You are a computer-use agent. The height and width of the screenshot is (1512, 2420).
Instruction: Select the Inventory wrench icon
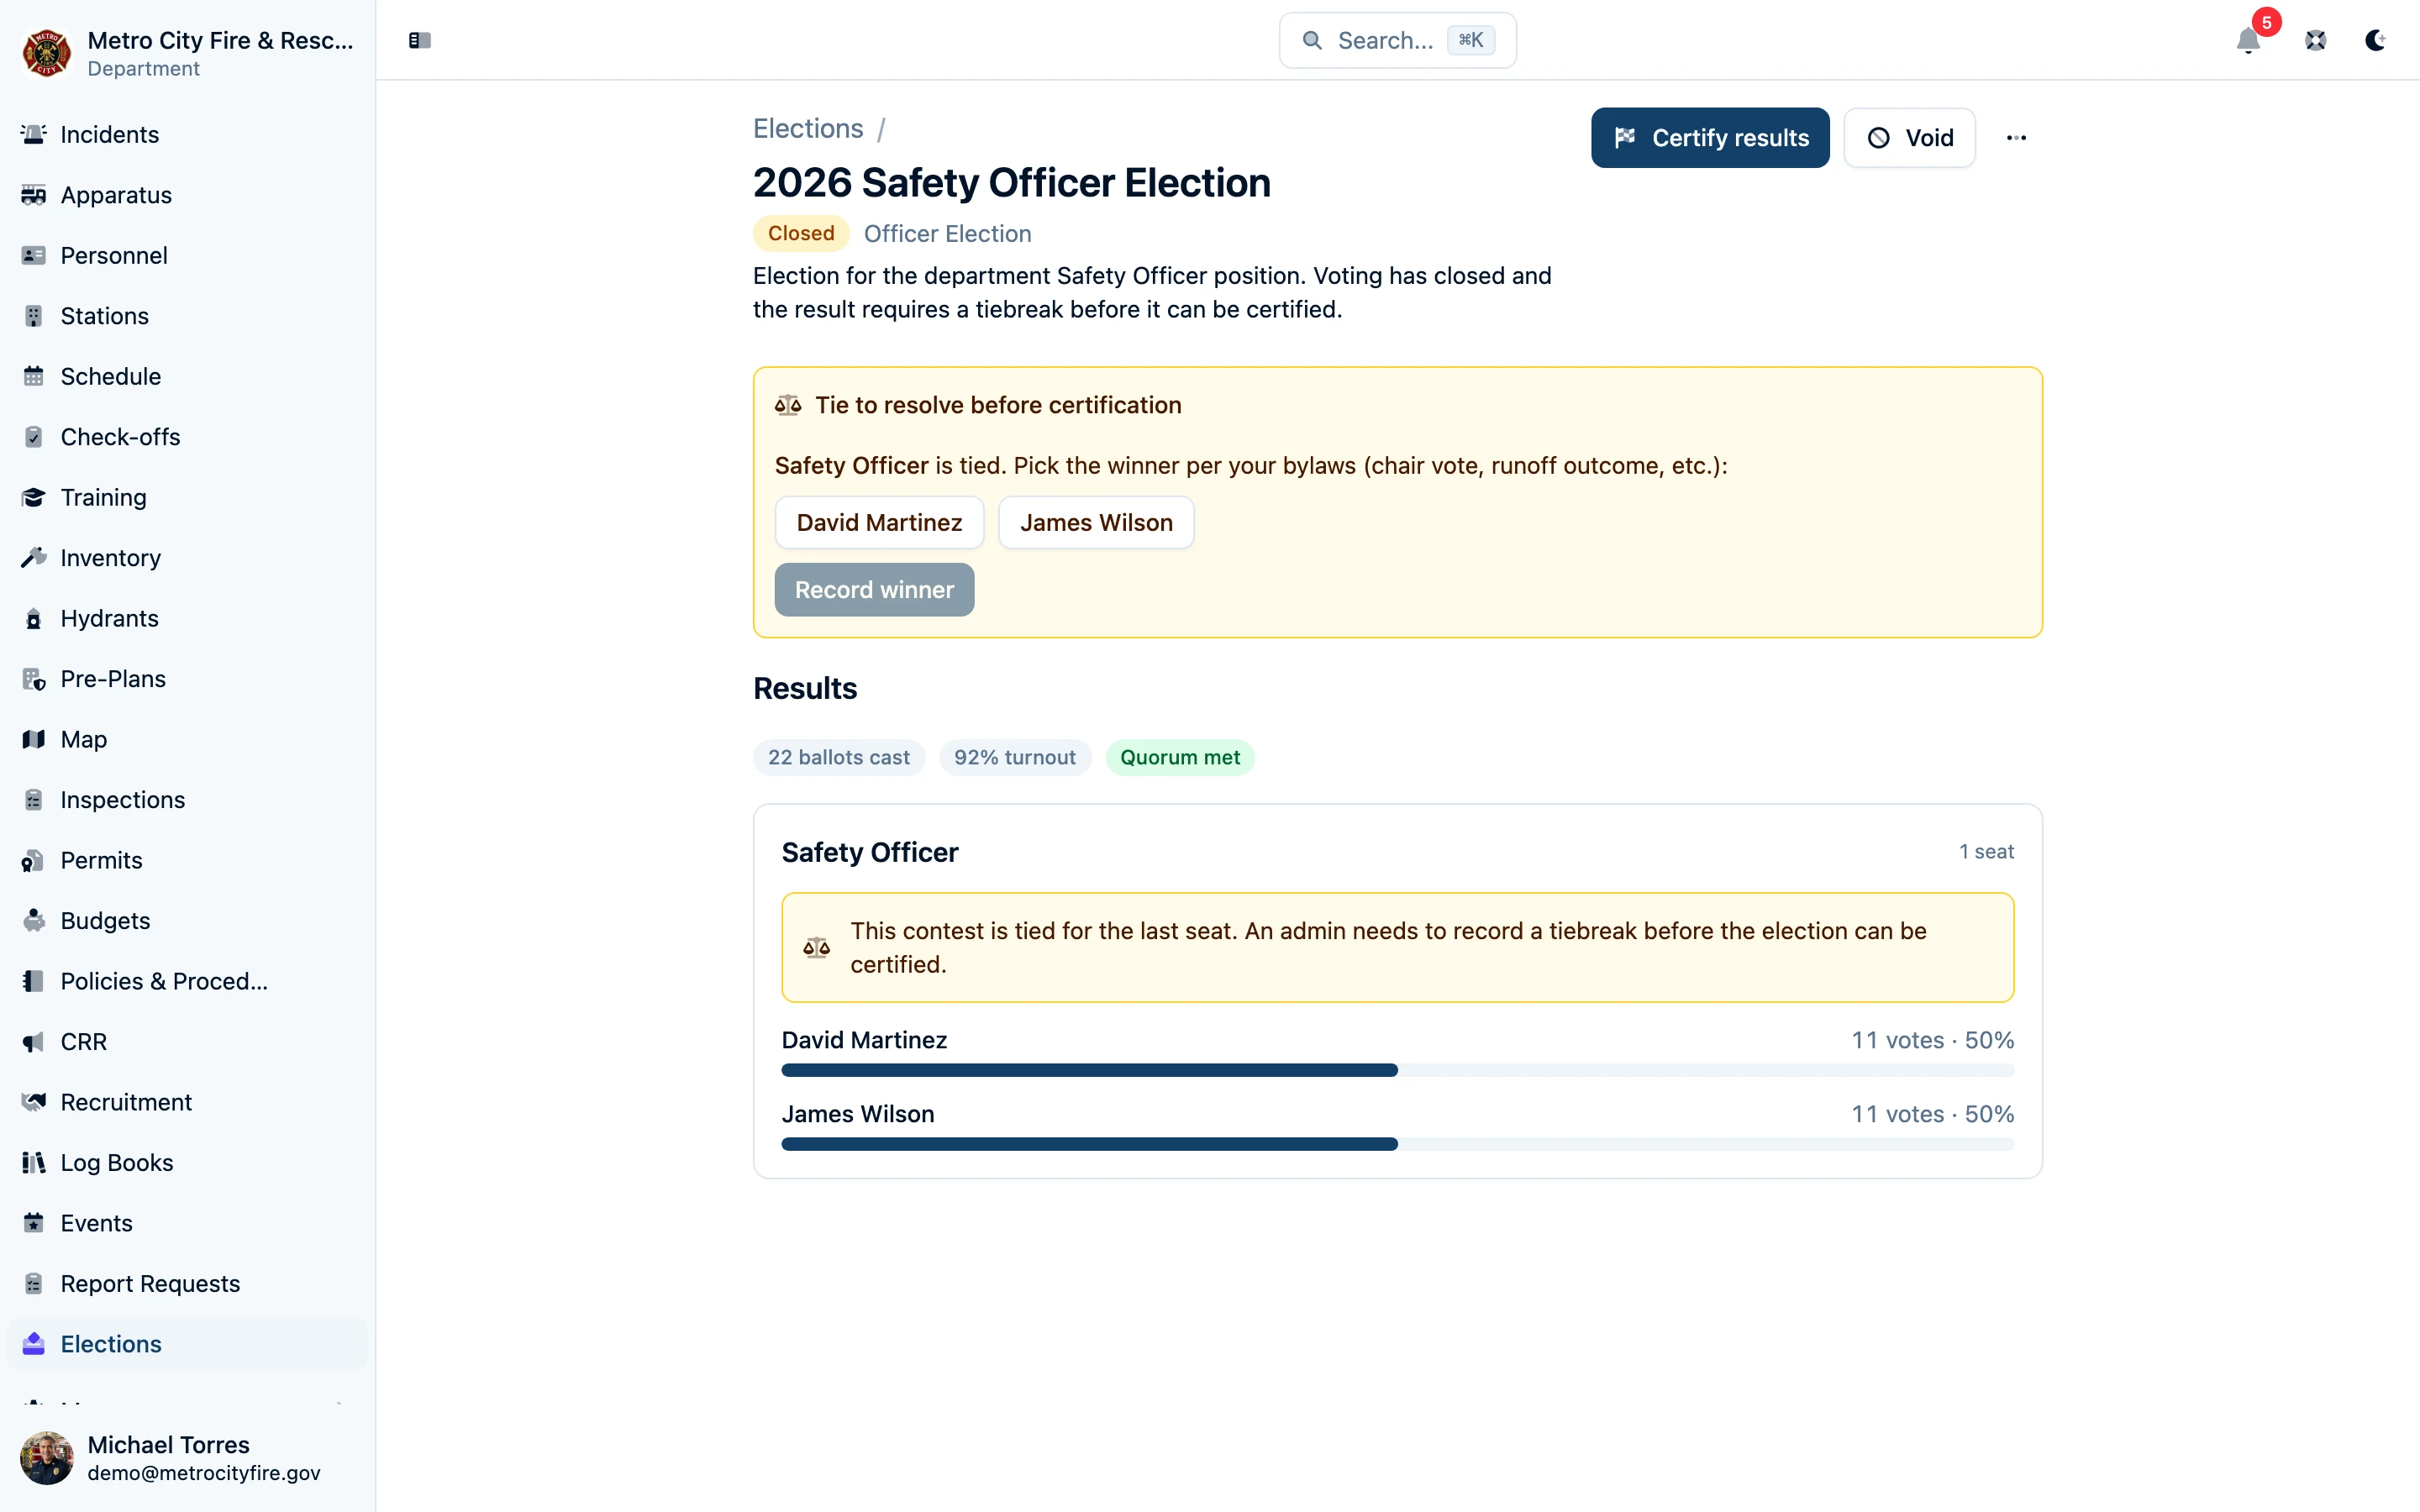(34, 558)
